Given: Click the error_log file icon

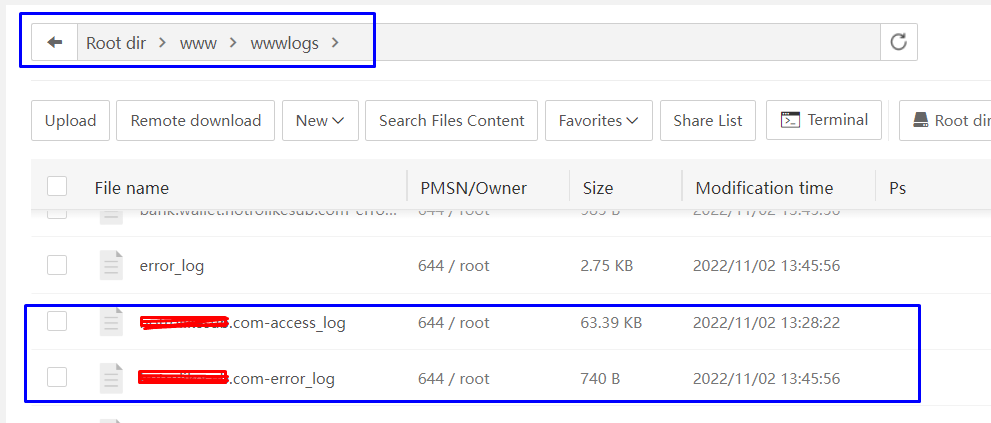Looking at the screenshot, I should click(x=111, y=265).
